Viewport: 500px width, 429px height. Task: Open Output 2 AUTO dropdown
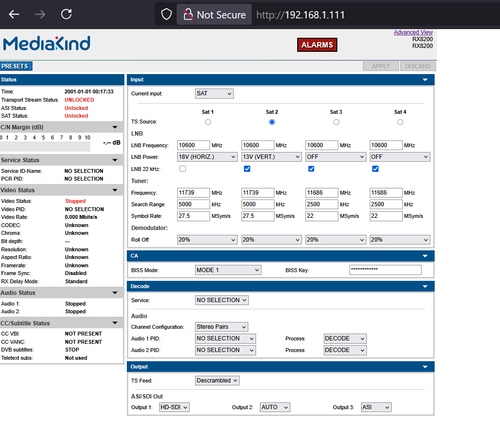coord(275,407)
